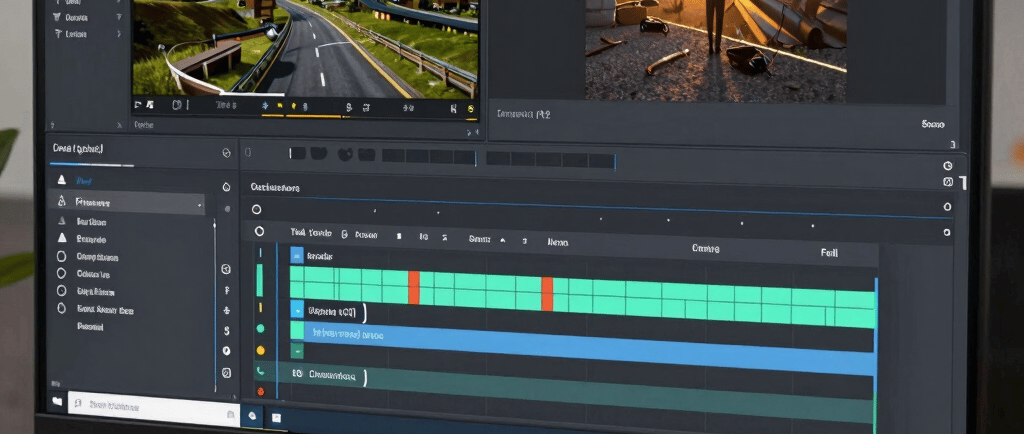Viewport: 1024px width, 434px height.
Task: Click the circle toggle on the dotted ruler row
Action: coord(257,209)
